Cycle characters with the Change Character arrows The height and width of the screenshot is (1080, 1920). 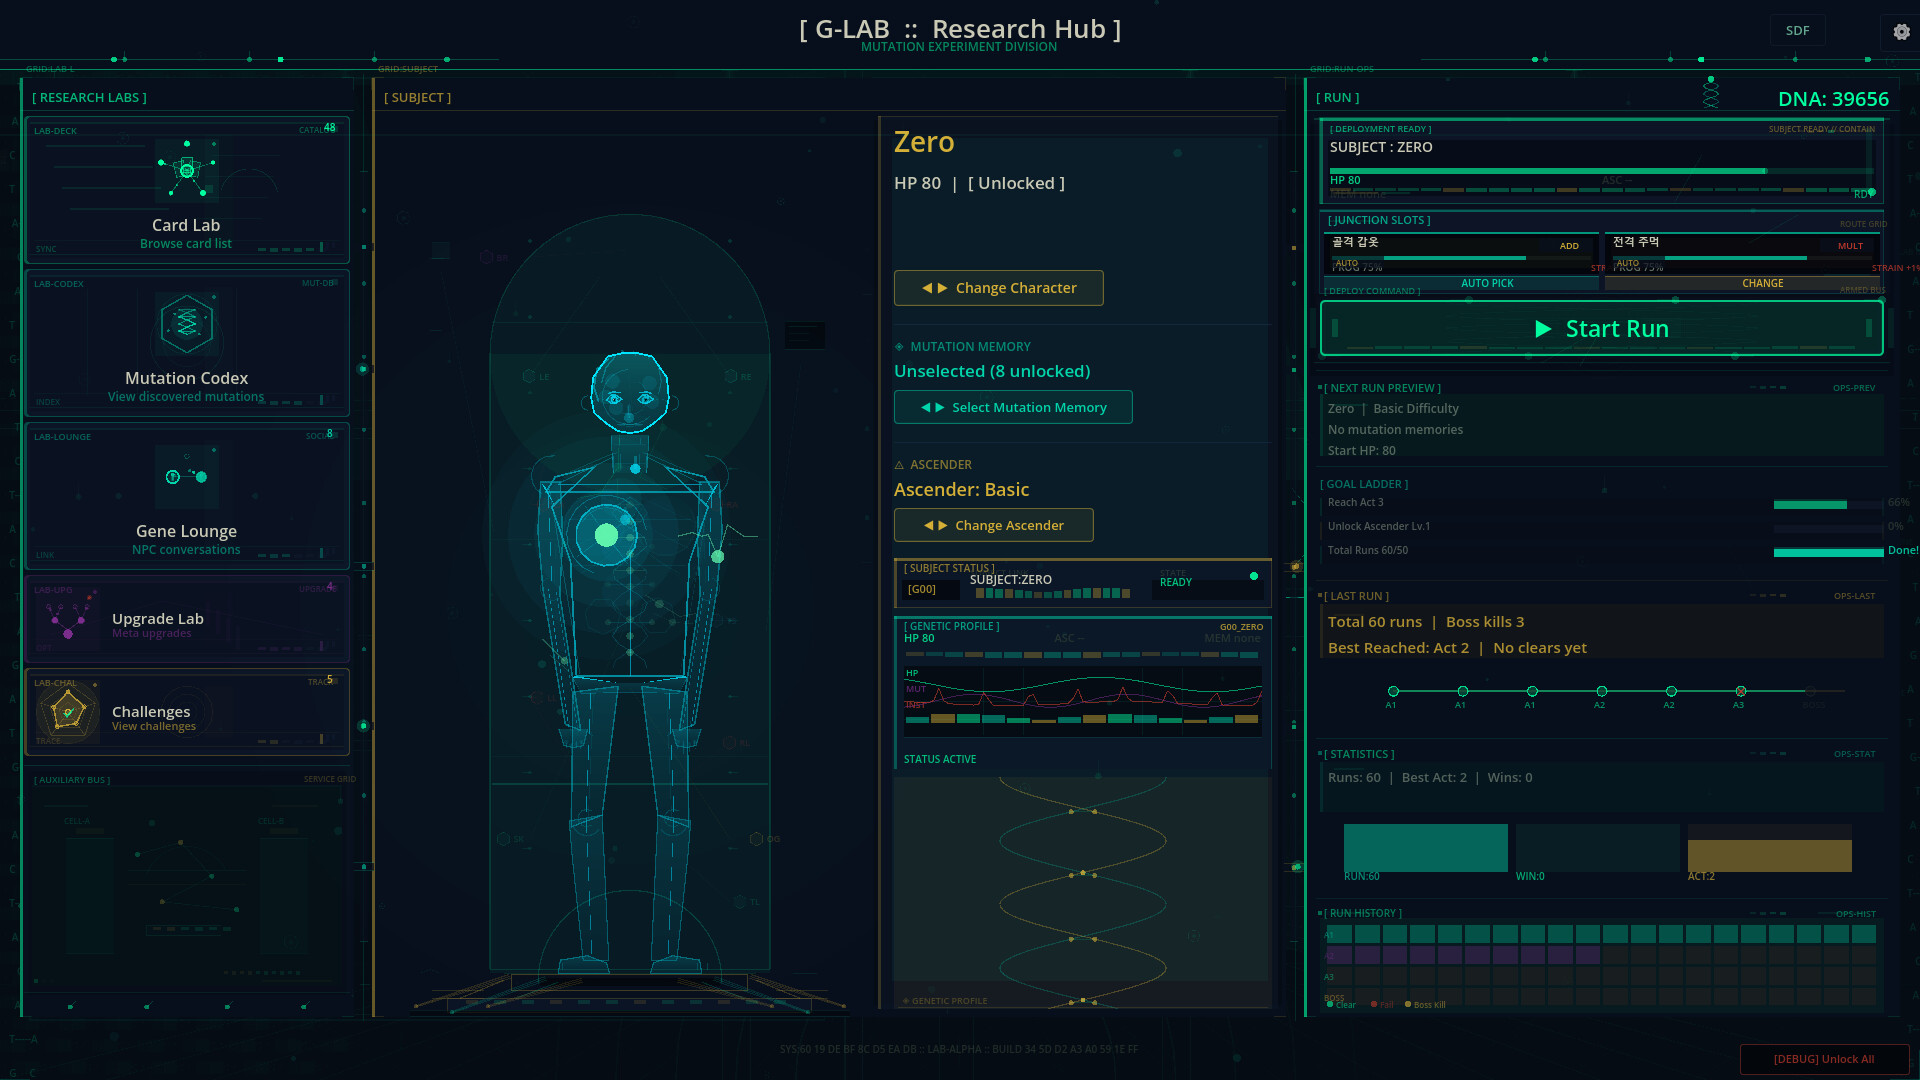point(998,288)
